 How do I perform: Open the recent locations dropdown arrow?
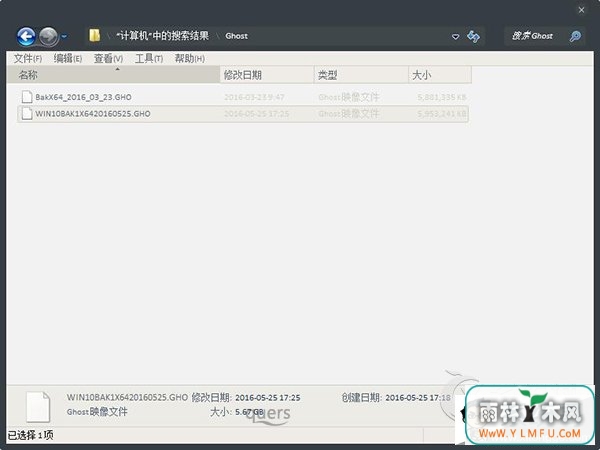[x=64, y=37]
